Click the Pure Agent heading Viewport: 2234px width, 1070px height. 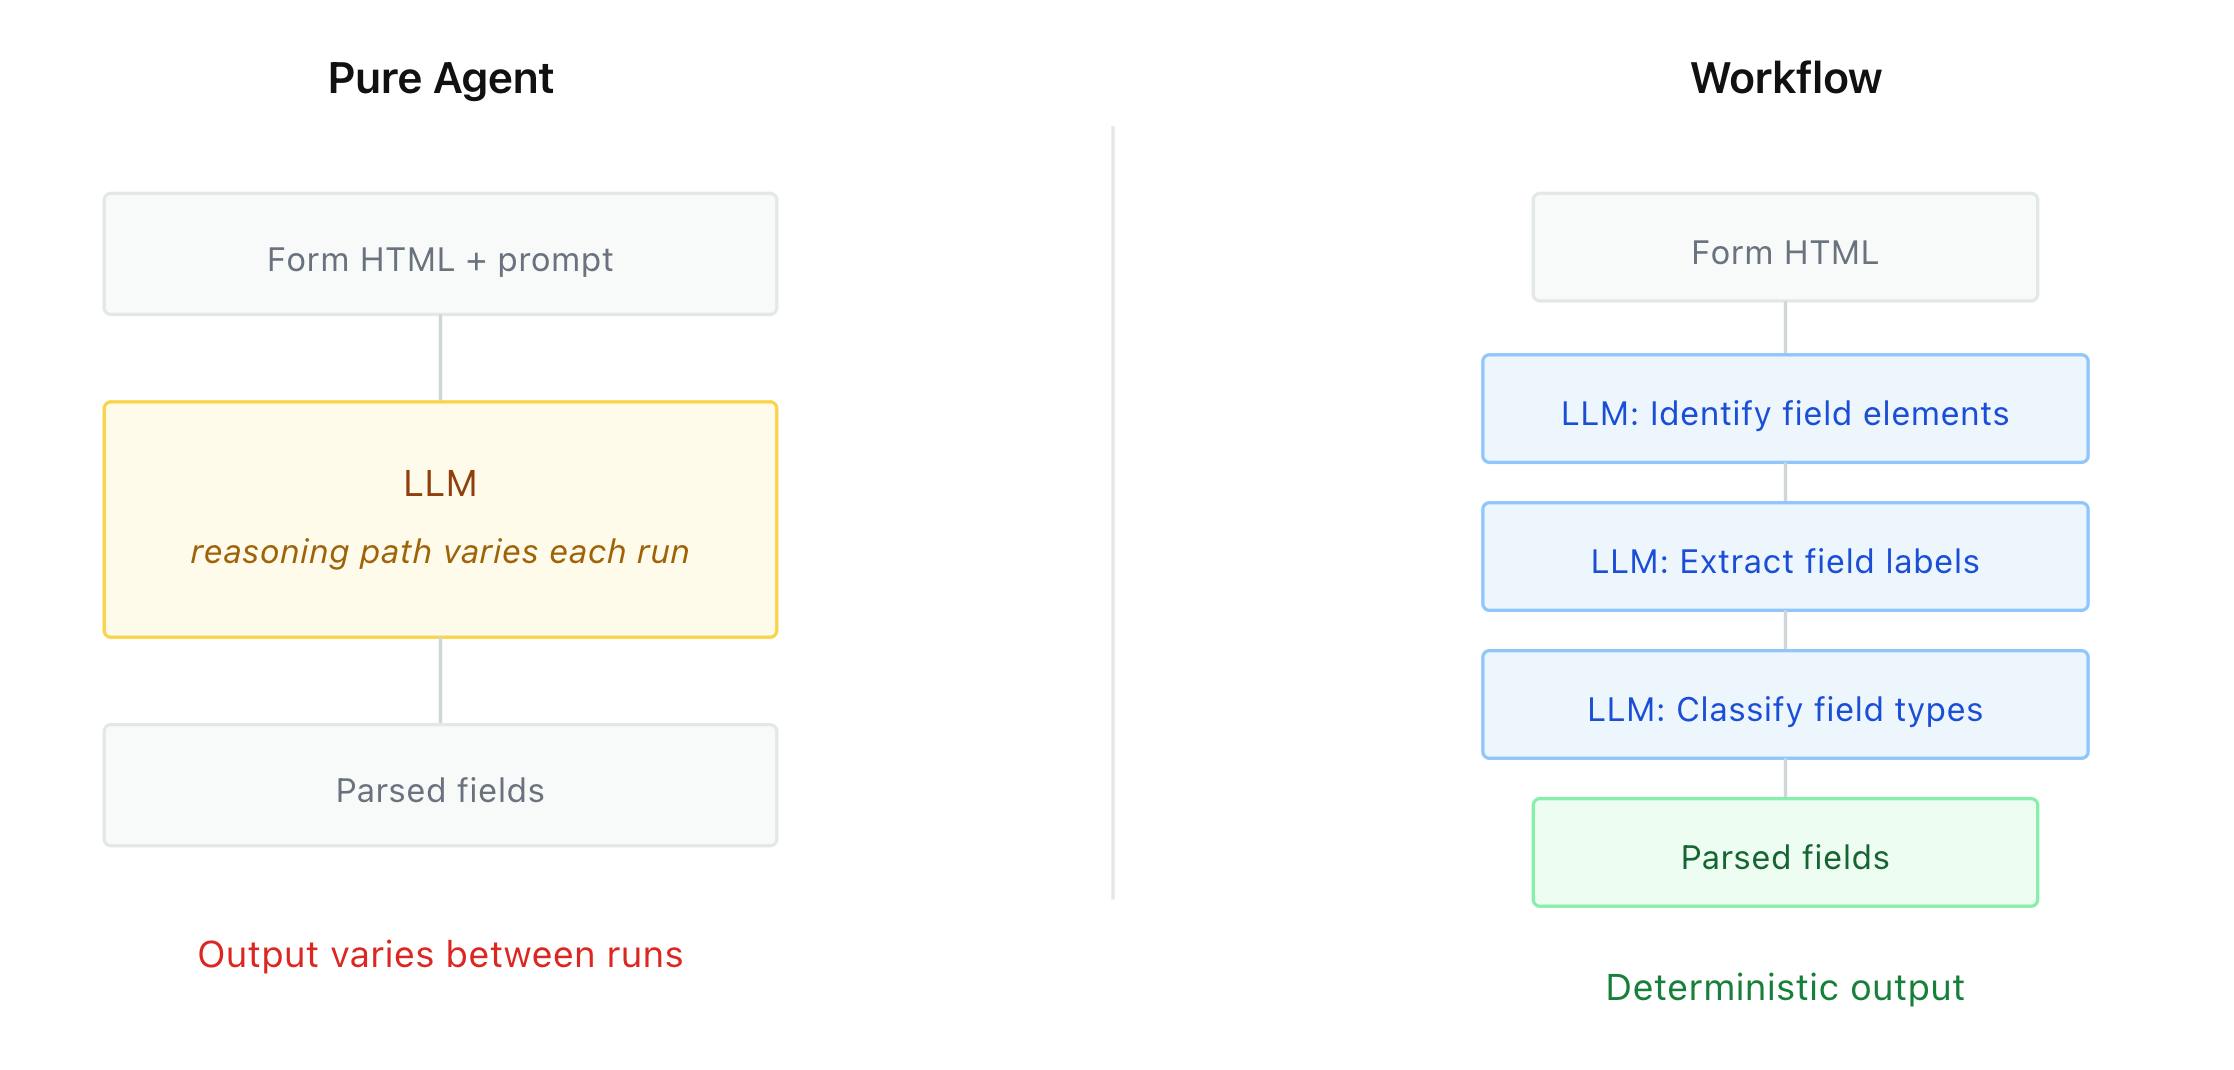coord(440,78)
